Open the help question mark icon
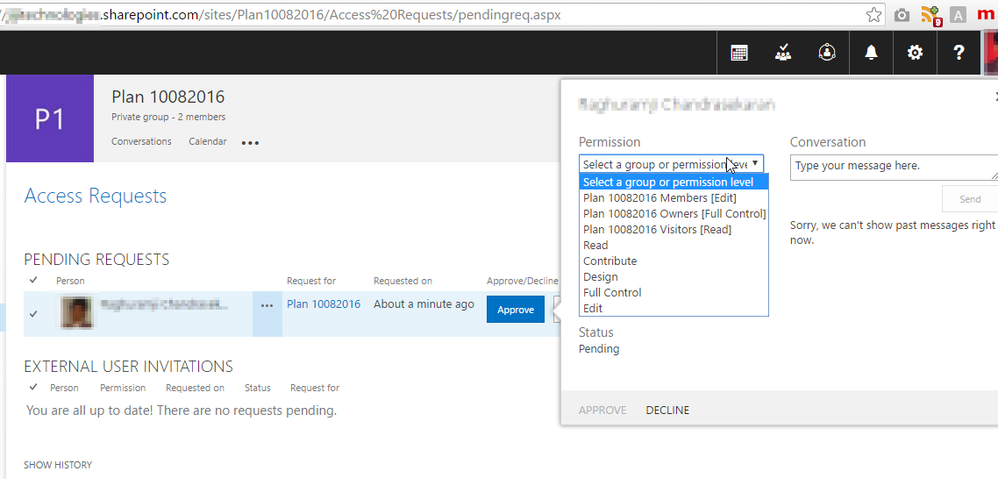 959,53
